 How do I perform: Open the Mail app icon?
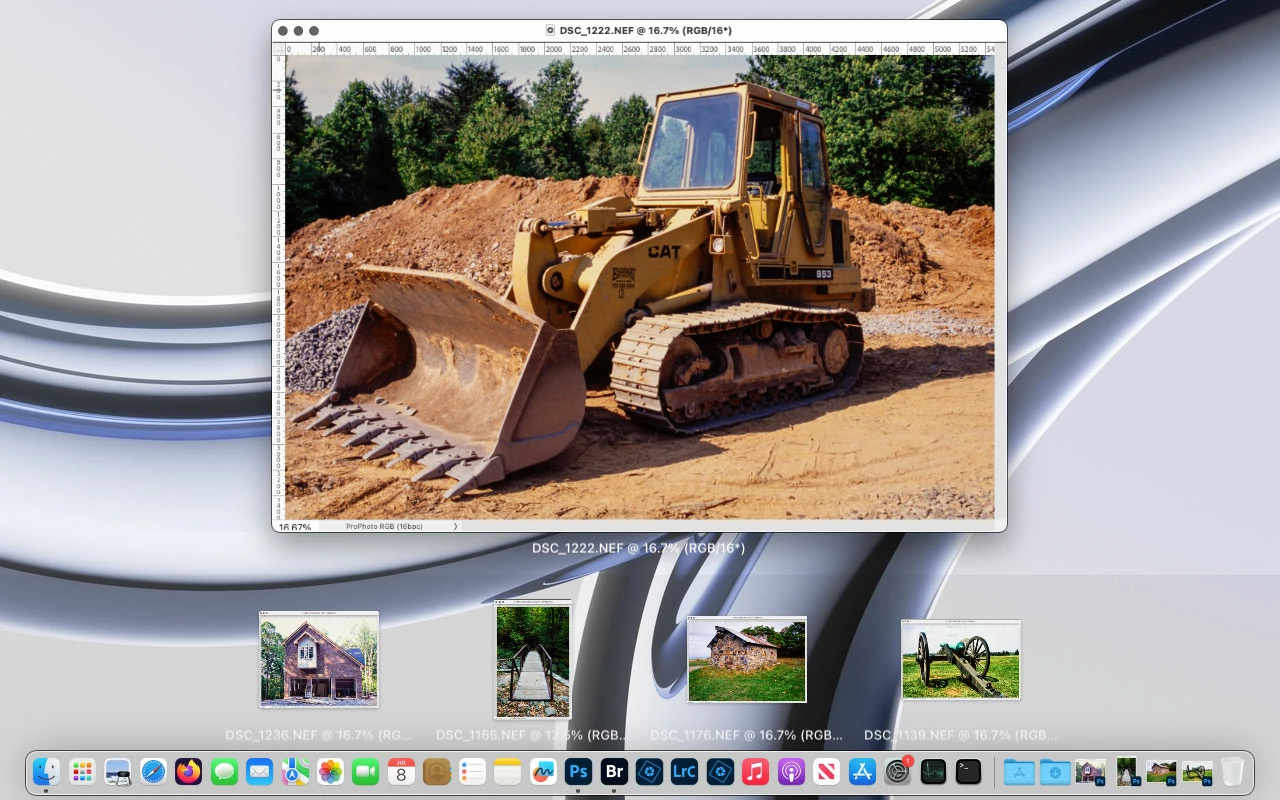coord(260,772)
